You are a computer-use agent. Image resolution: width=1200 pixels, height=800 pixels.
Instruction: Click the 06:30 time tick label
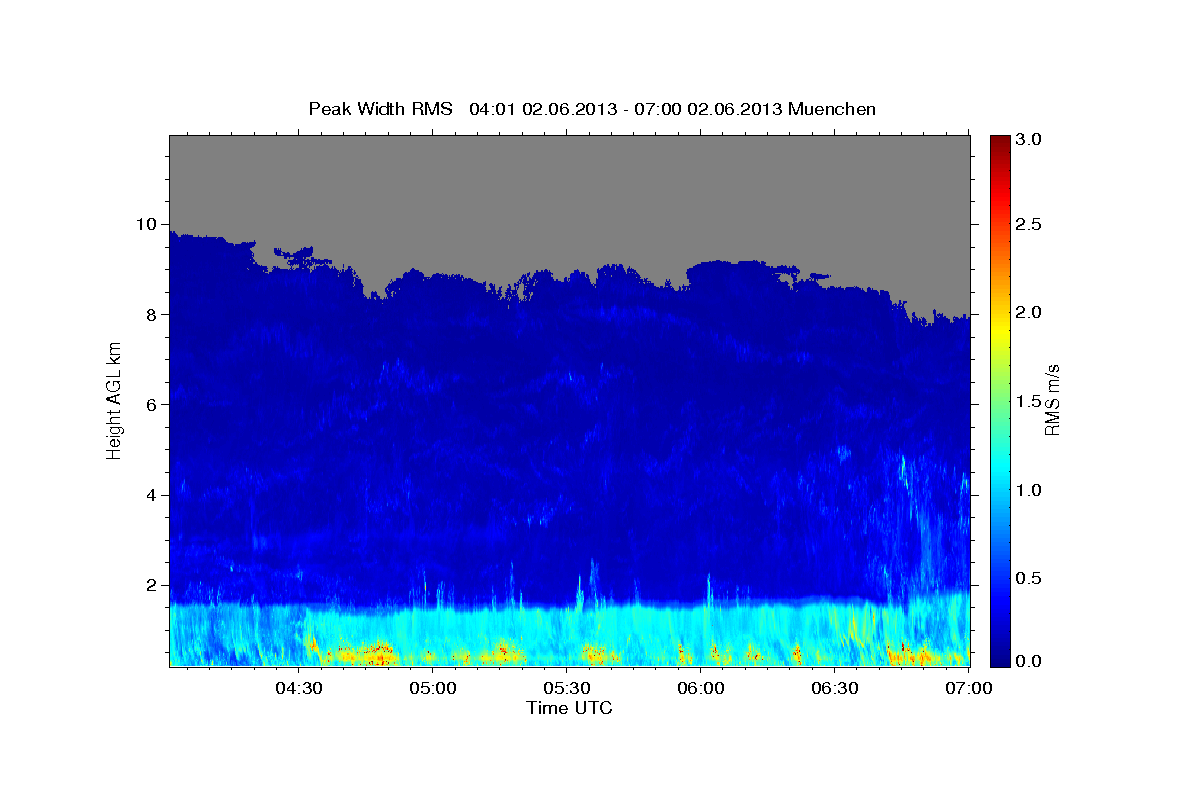tap(835, 688)
